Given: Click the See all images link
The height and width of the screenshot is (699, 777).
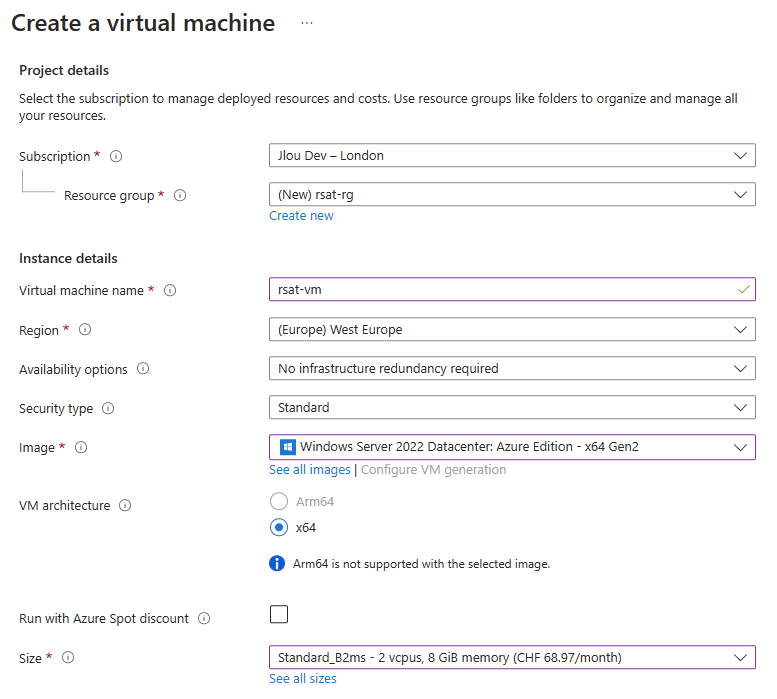Looking at the screenshot, I should click(310, 470).
